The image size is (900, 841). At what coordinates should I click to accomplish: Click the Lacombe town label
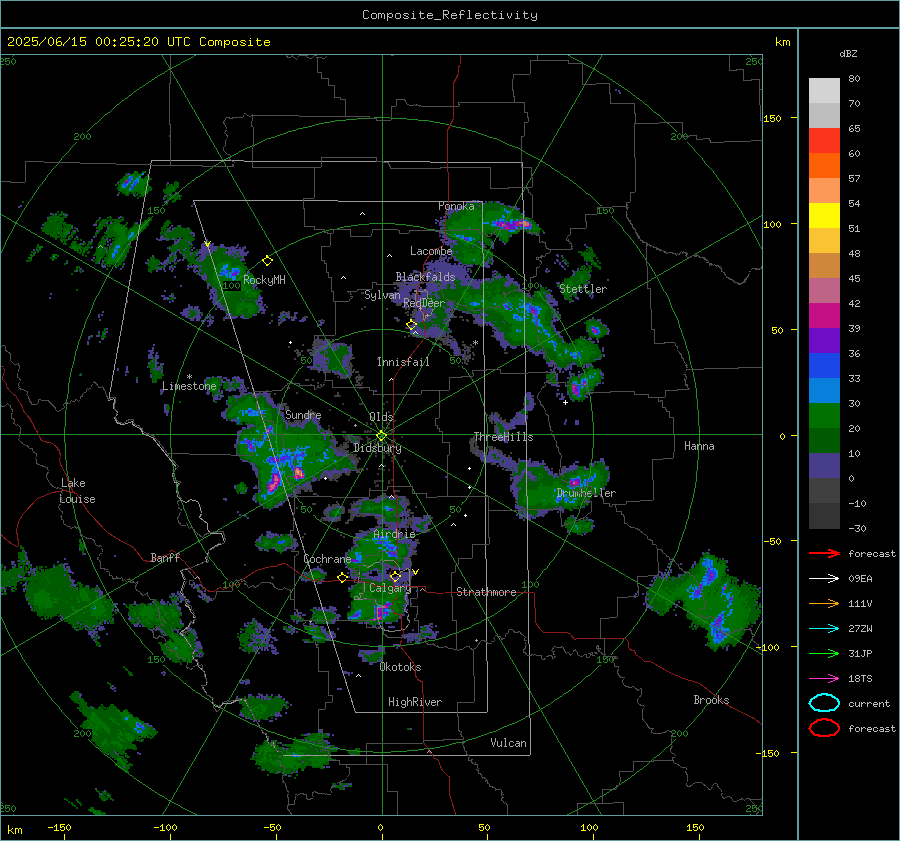[x=431, y=251]
